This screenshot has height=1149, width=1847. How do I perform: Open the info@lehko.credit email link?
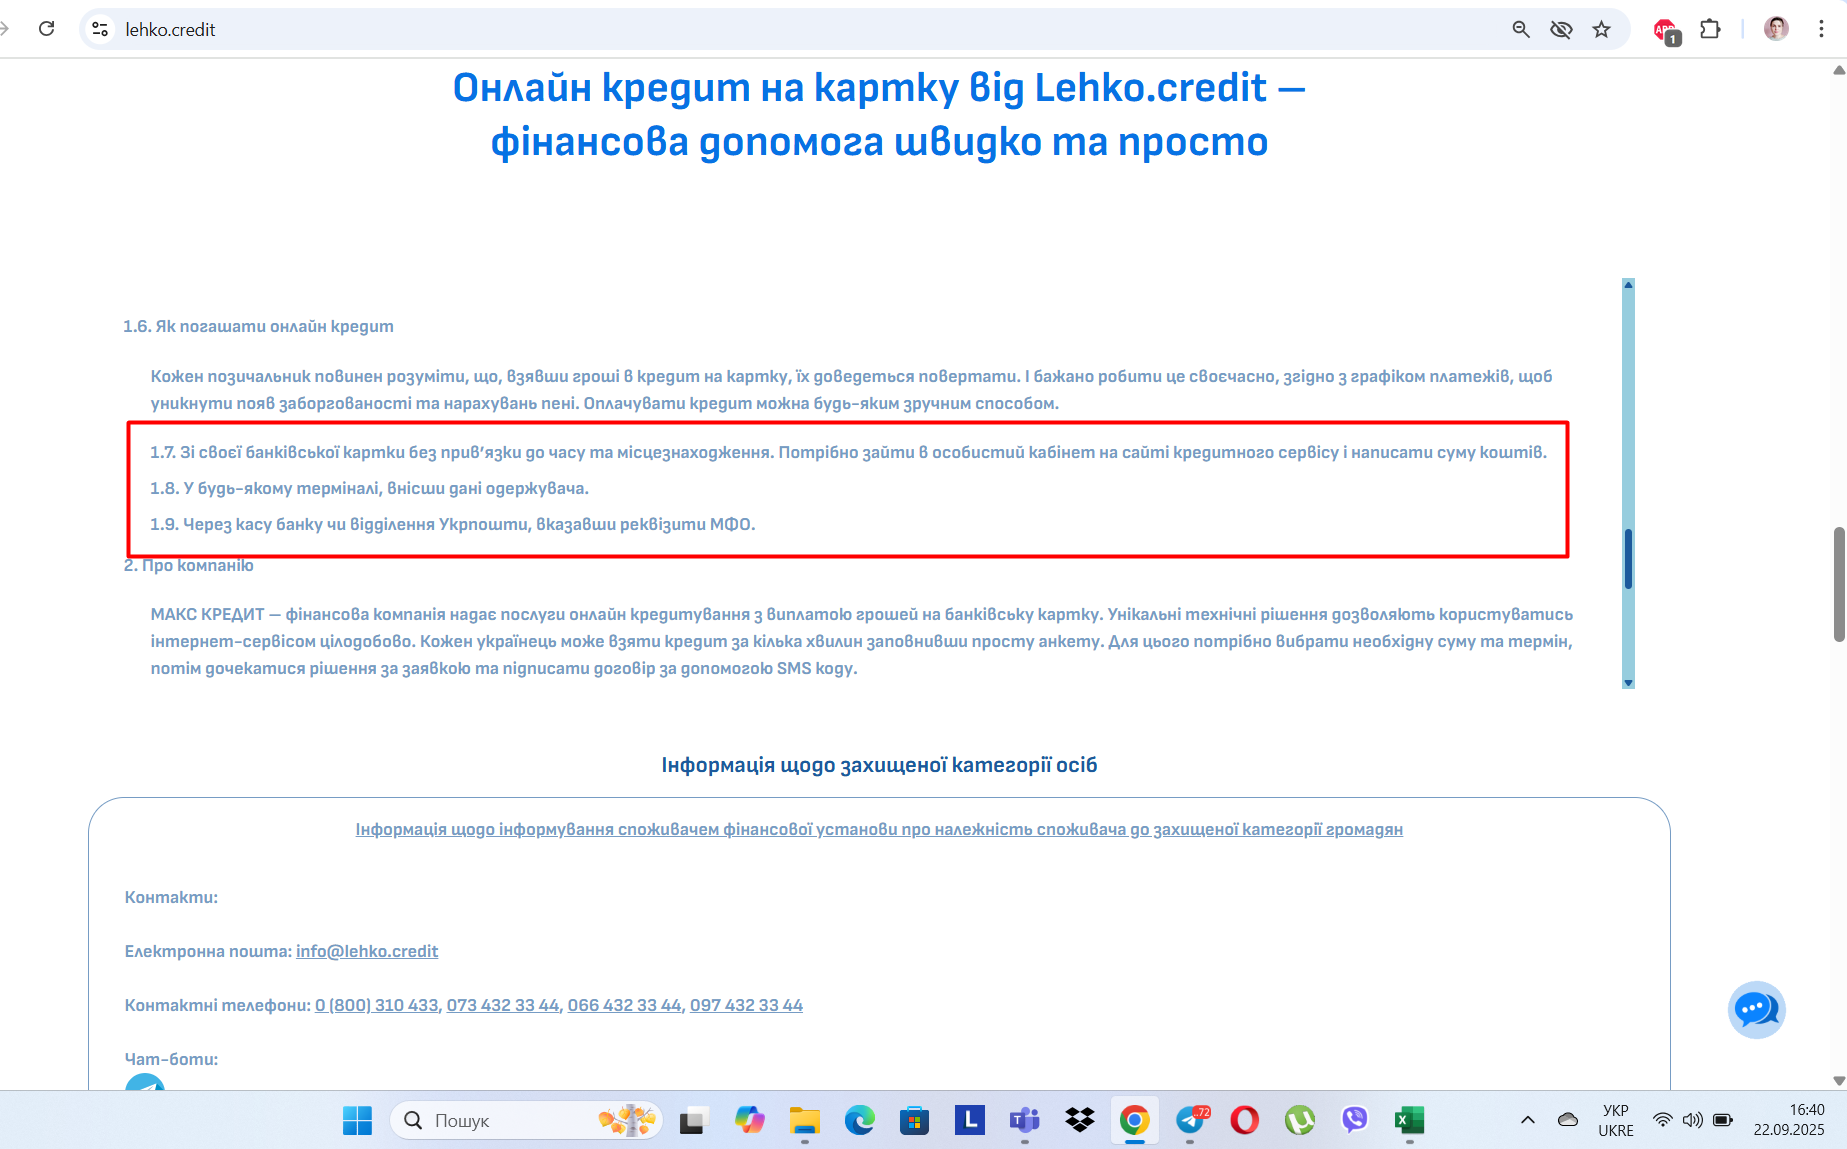tap(367, 951)
